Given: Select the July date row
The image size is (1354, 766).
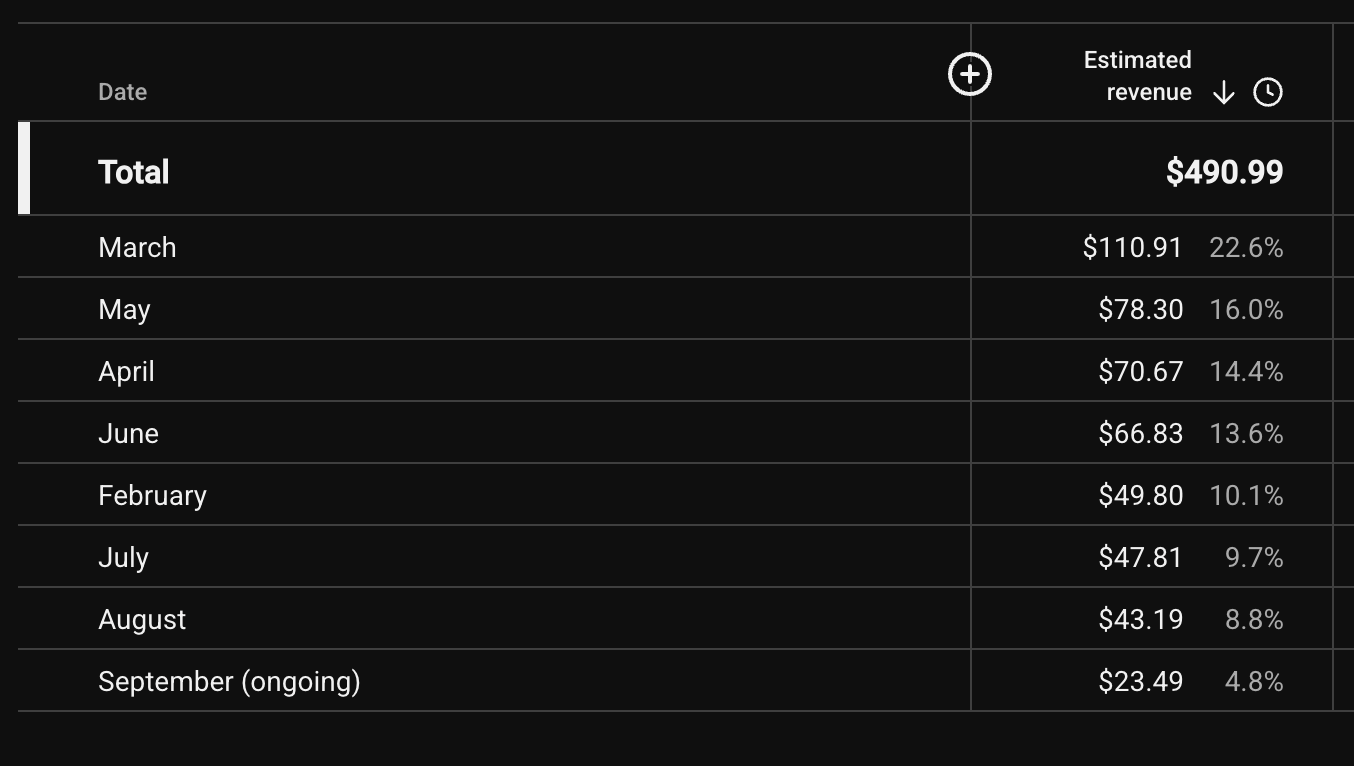Looking at the screenshot, I should [676, 557].
